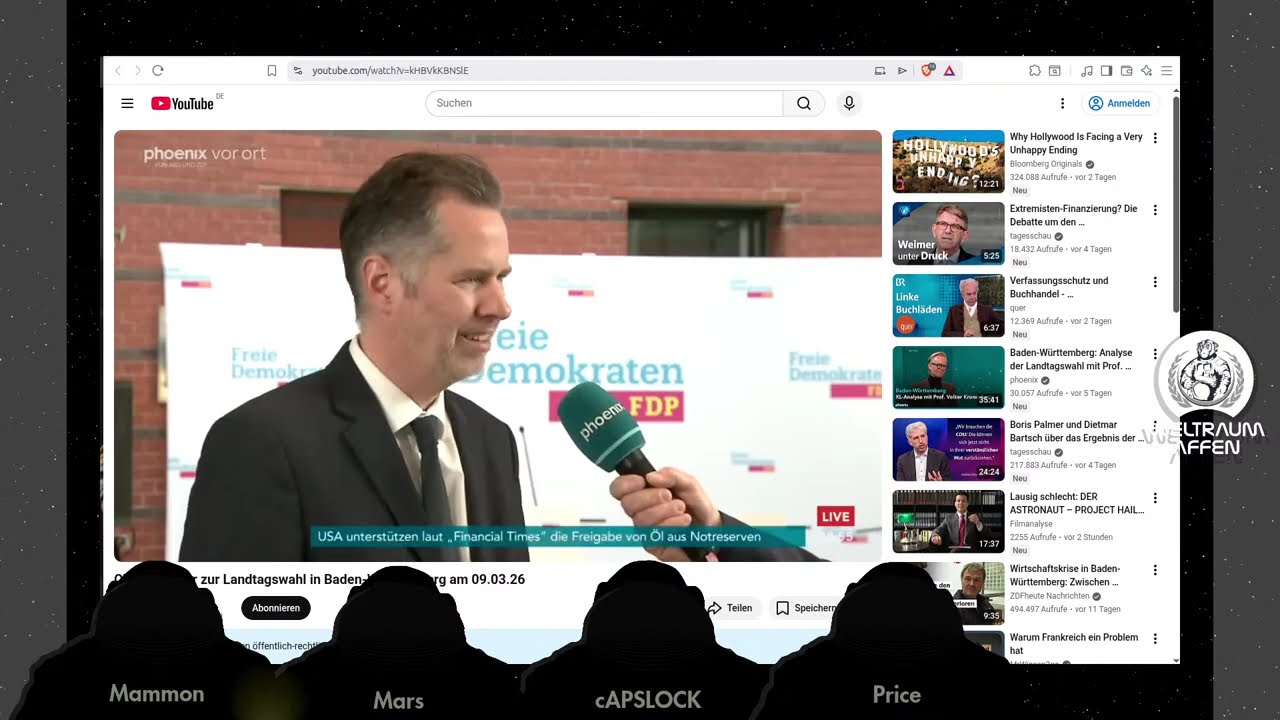This screenshot has width=1280, height=720.
Task: Open options for Wirtschaftskrise video
Action: 1155,570
